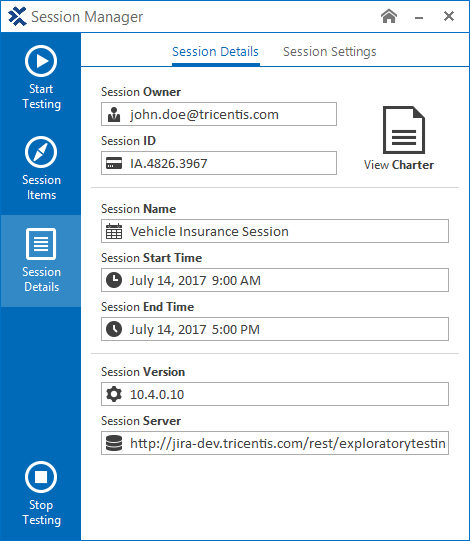
Task: Click the Session ID field IA.4826.3967
Action: (x=219, y=163)
